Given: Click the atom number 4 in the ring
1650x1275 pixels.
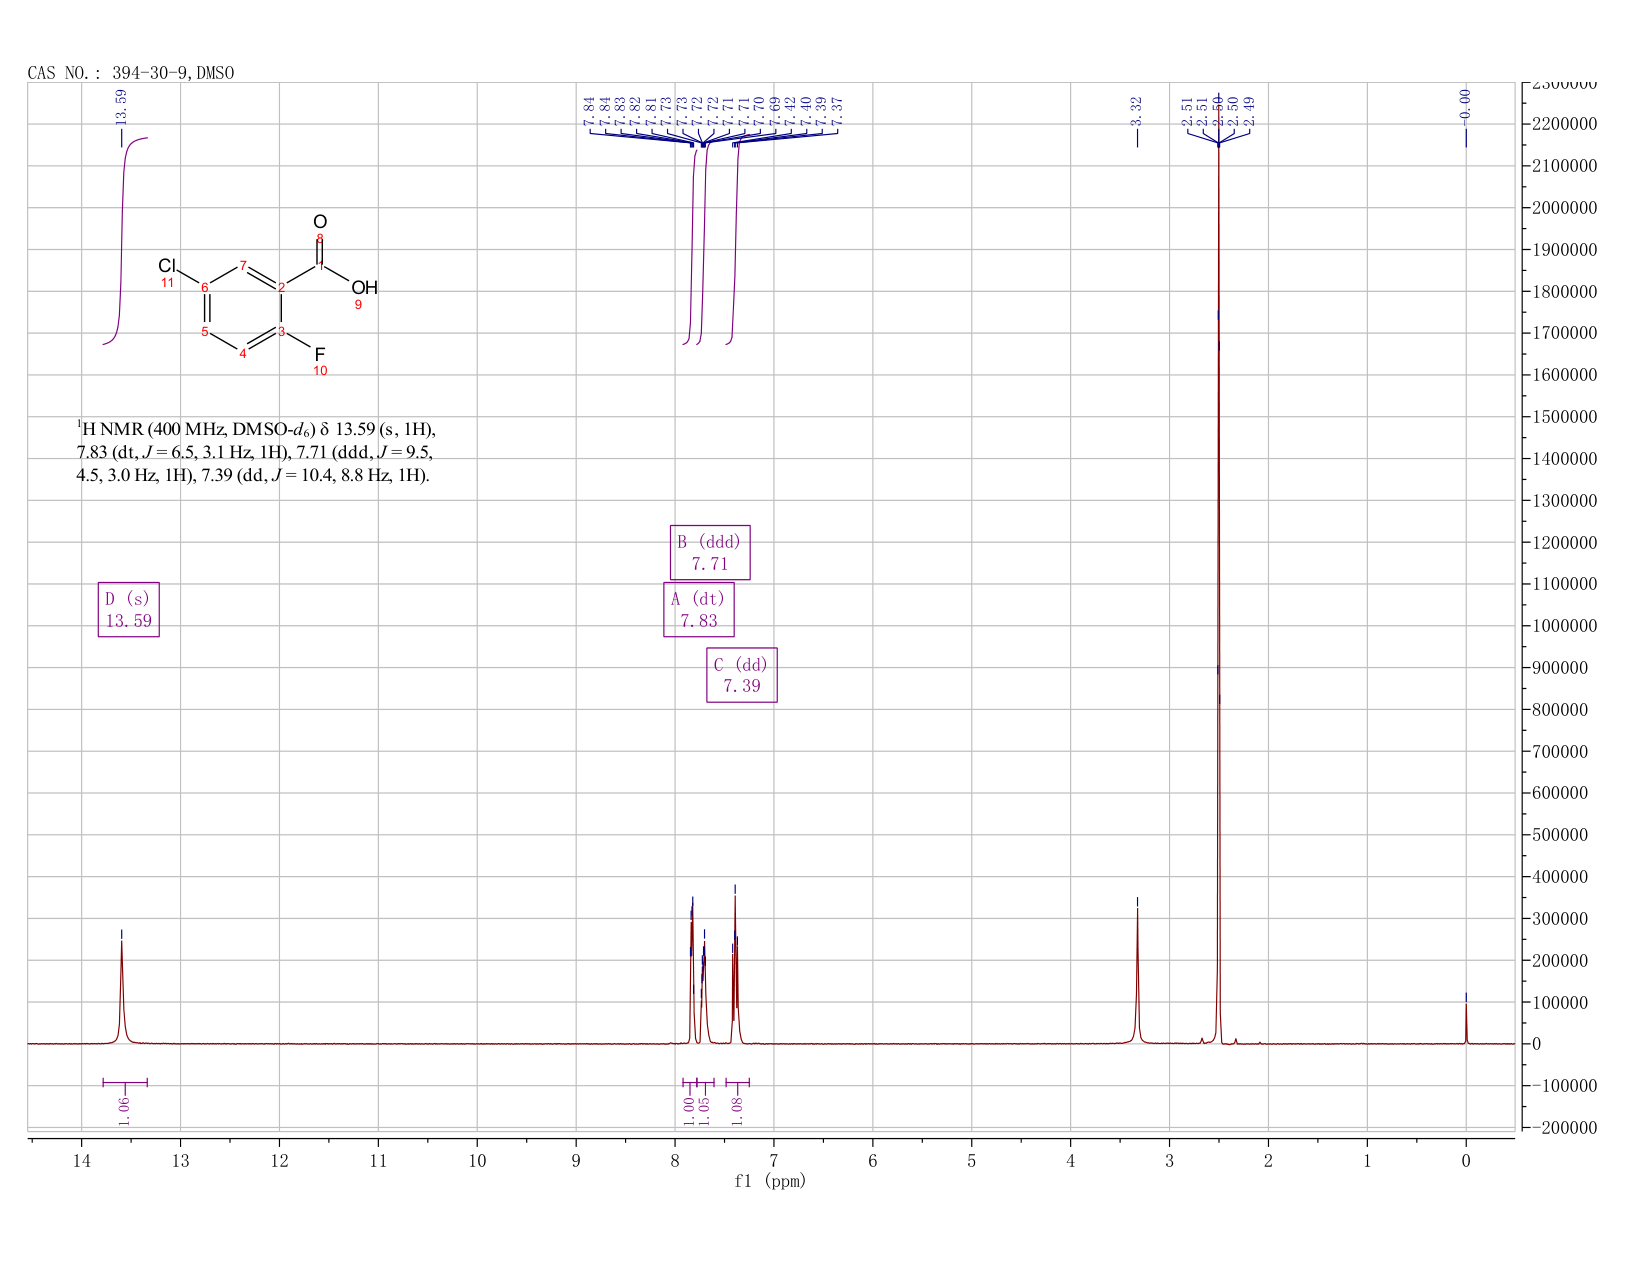Looking at the screenshot, I should [242, 354].
